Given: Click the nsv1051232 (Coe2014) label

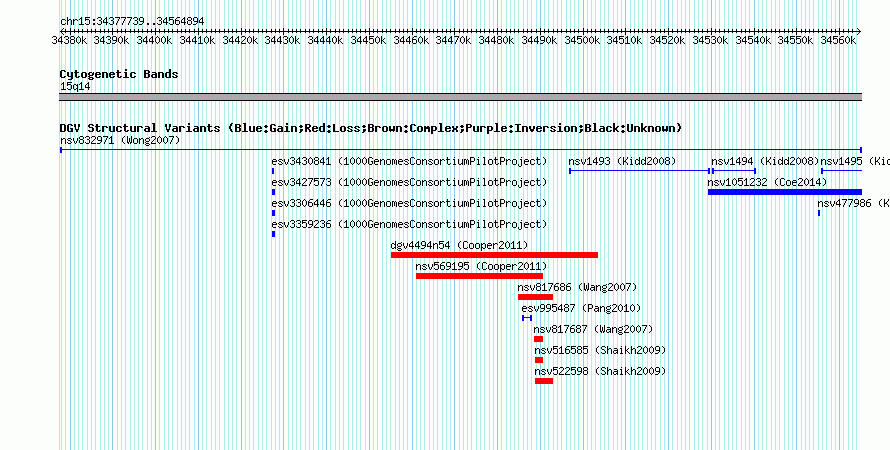Looking at the screenshot, I should 767,182.
